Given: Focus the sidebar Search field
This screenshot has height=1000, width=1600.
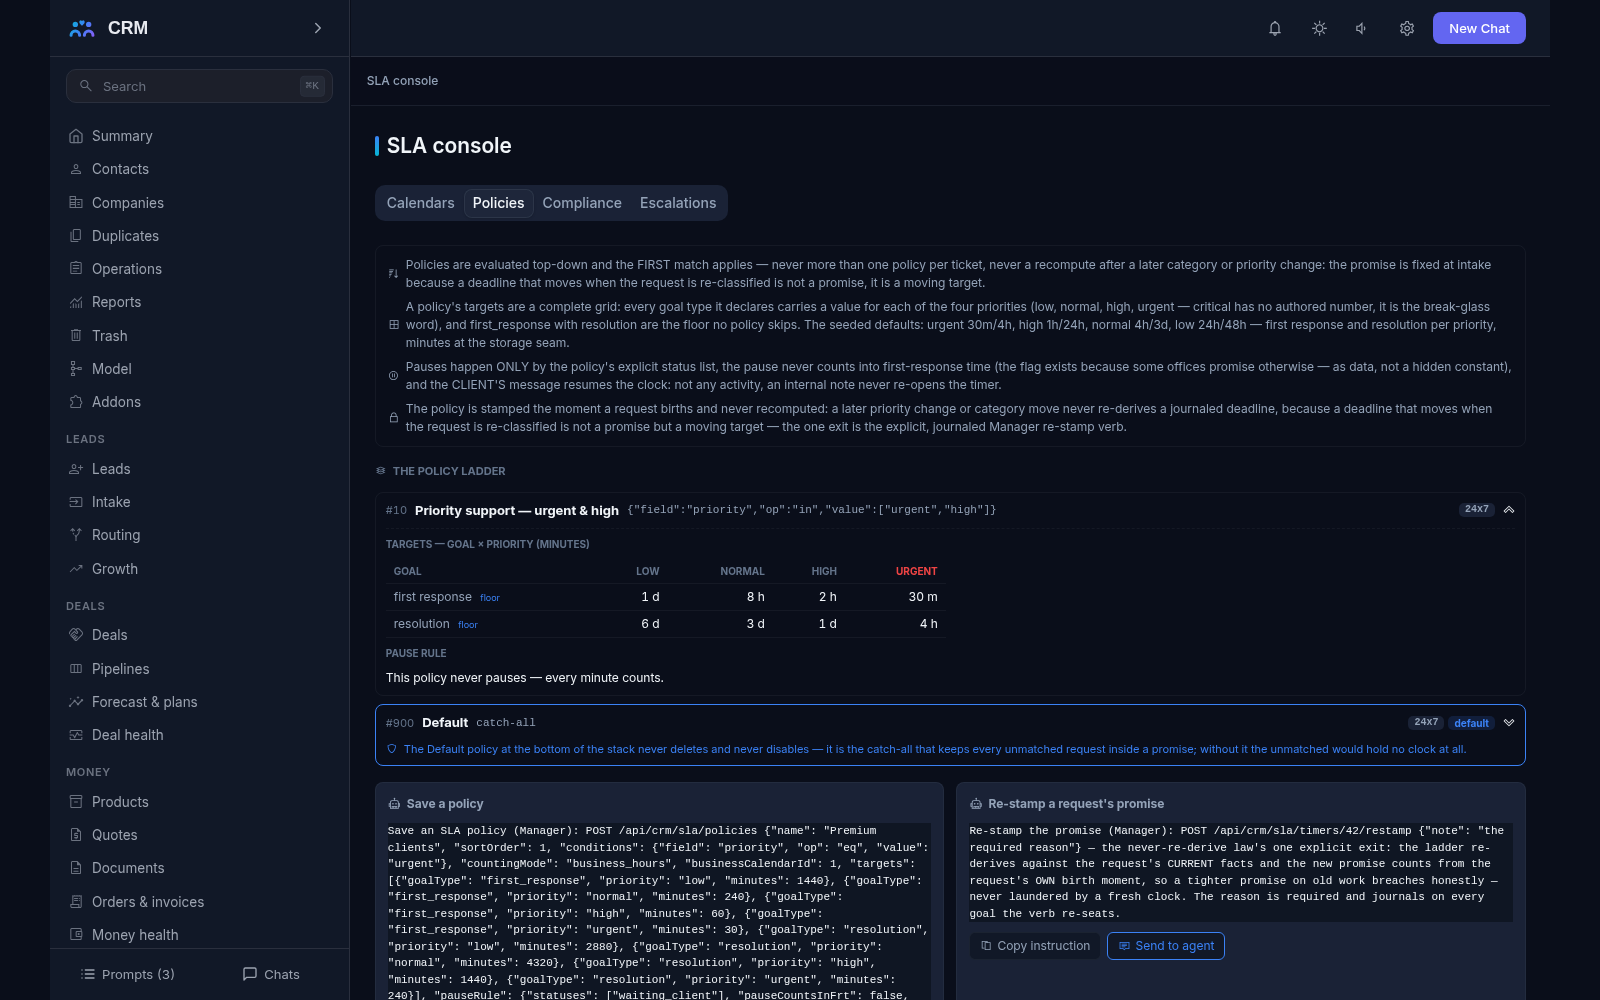Looking at the screenshot, I should [199, 86].
